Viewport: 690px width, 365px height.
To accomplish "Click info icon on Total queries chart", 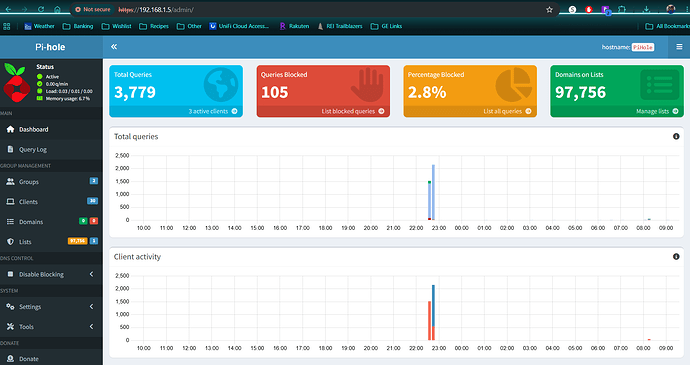I will (x=676, y=136).
